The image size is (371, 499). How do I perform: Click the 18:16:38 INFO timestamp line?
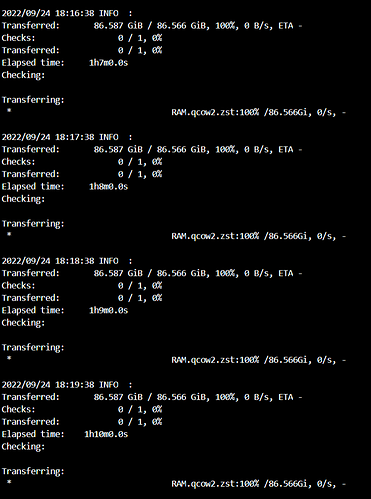tap(67, 13)
